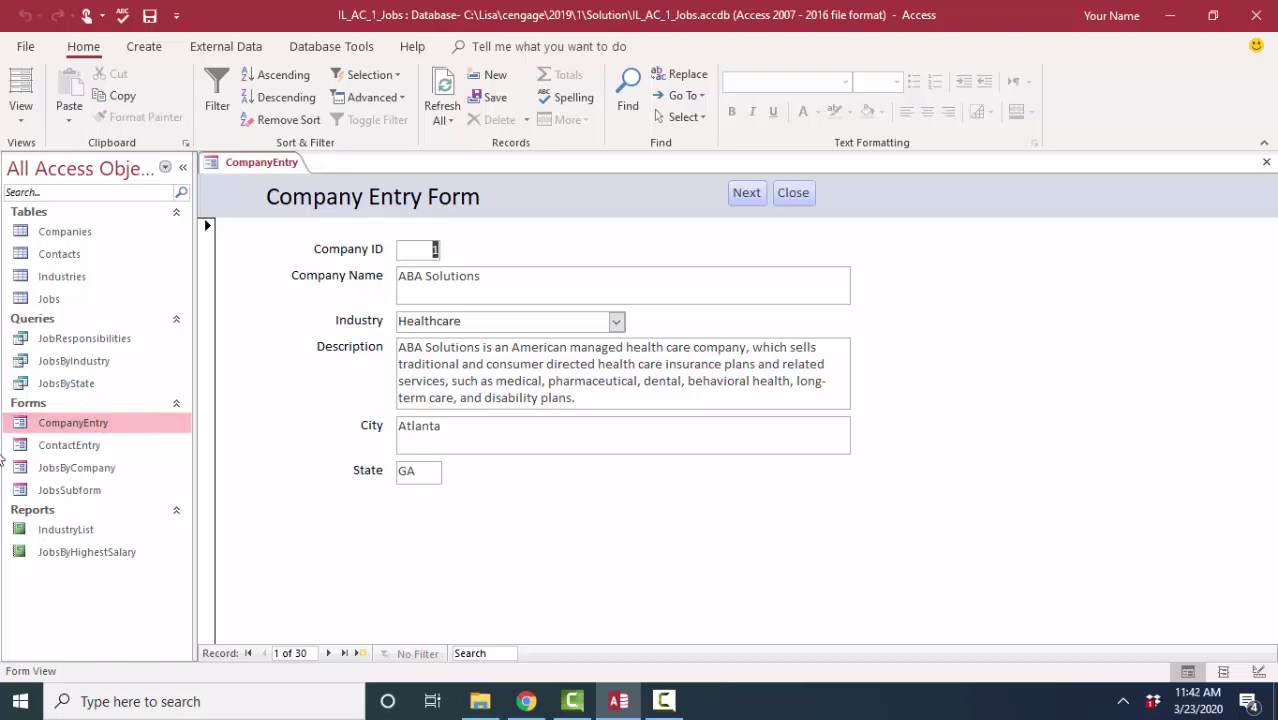This screenshot has height=720, width=1278.
Task: Click the Find magnifier icon
Action: point(628,82)
